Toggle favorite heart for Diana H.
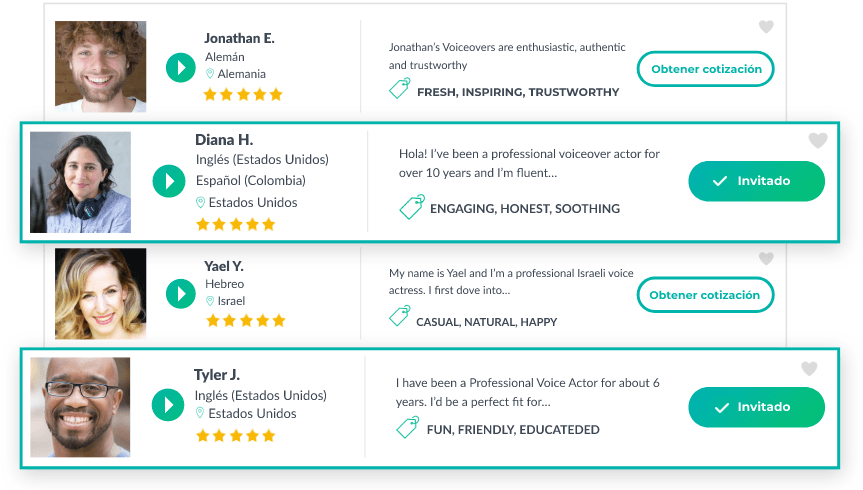The height and width of the screenshot is (490, 863). point(818,141)
